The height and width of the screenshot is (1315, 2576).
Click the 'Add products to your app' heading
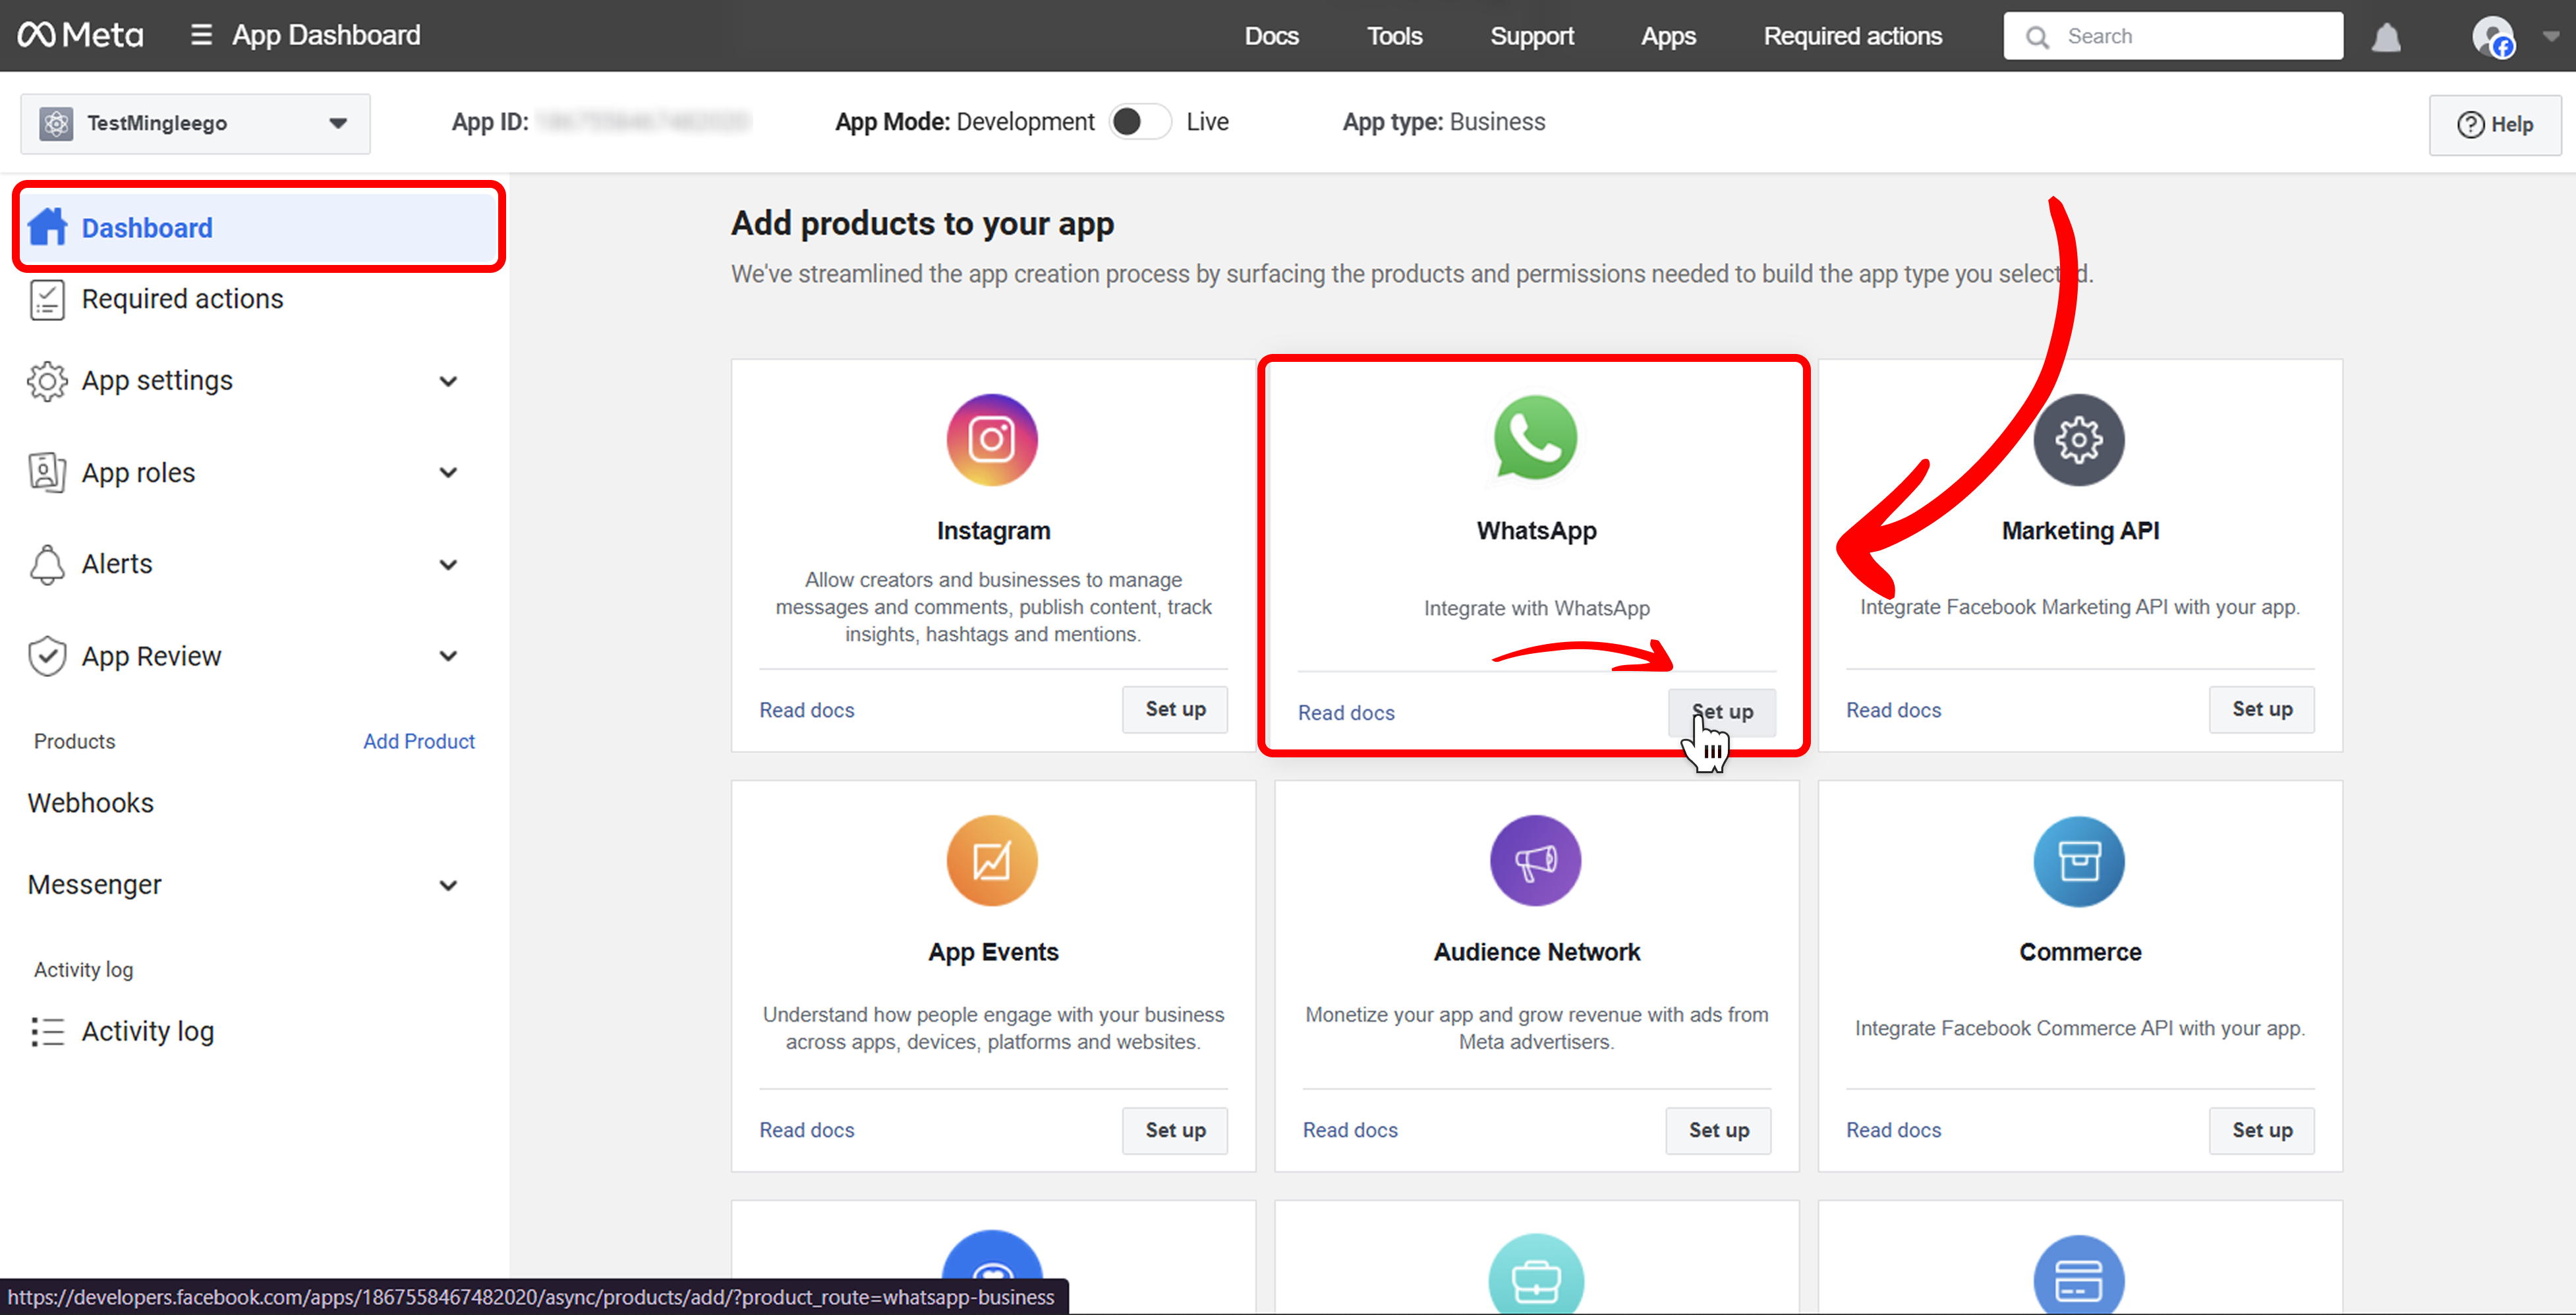pyautogui.click(x=922, y=223)
